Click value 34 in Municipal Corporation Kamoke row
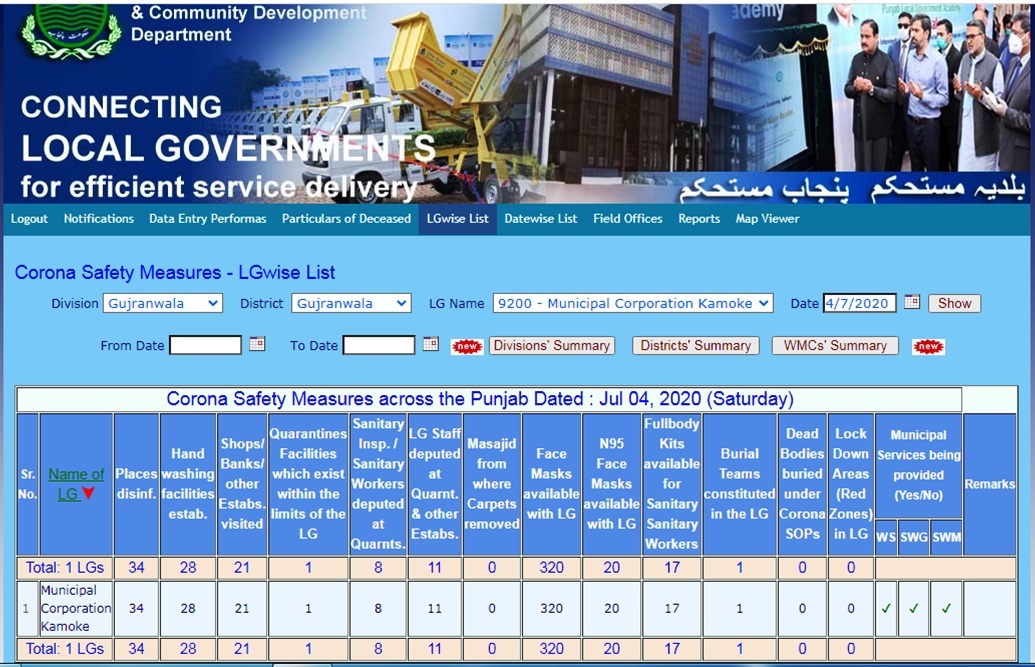Screen dimensions: 1035x667 [x=136, y=608]
